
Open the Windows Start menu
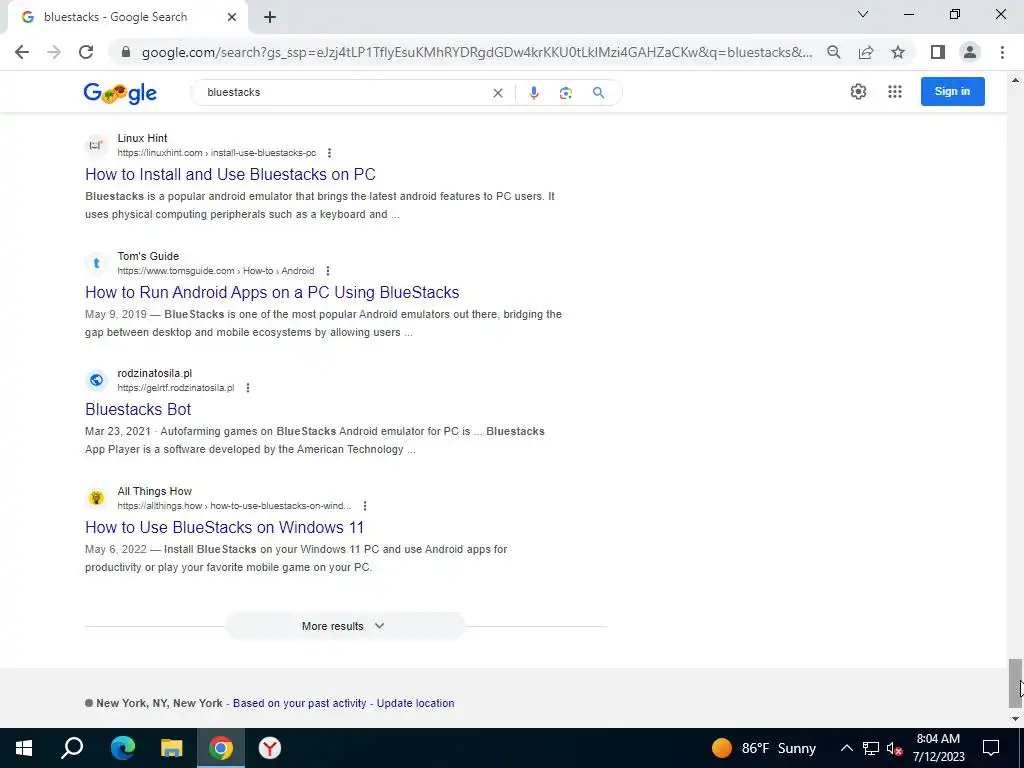pos(24,748)
